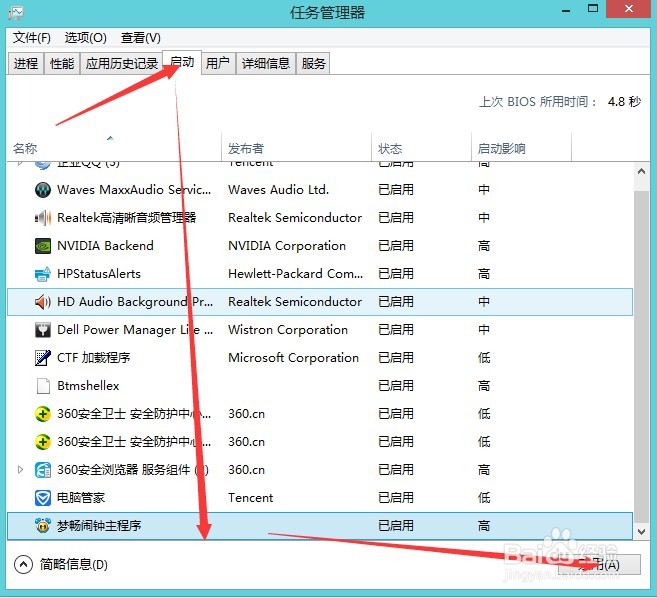Click the 低 startup impact of CTF 加载程序
The width and height of the screenshot is (657, 598).
484,358
